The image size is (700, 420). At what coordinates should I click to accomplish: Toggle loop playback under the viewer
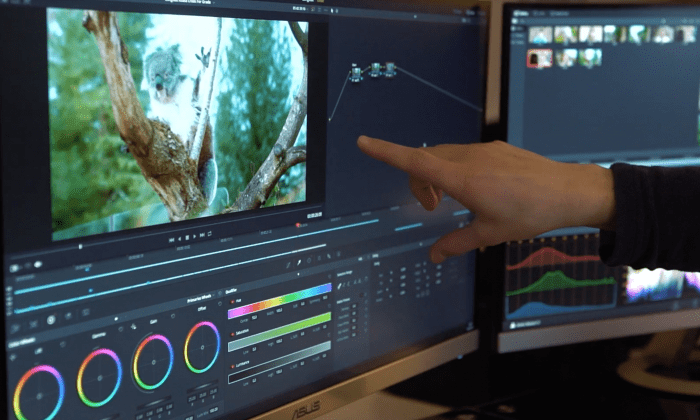click(210, 233)
